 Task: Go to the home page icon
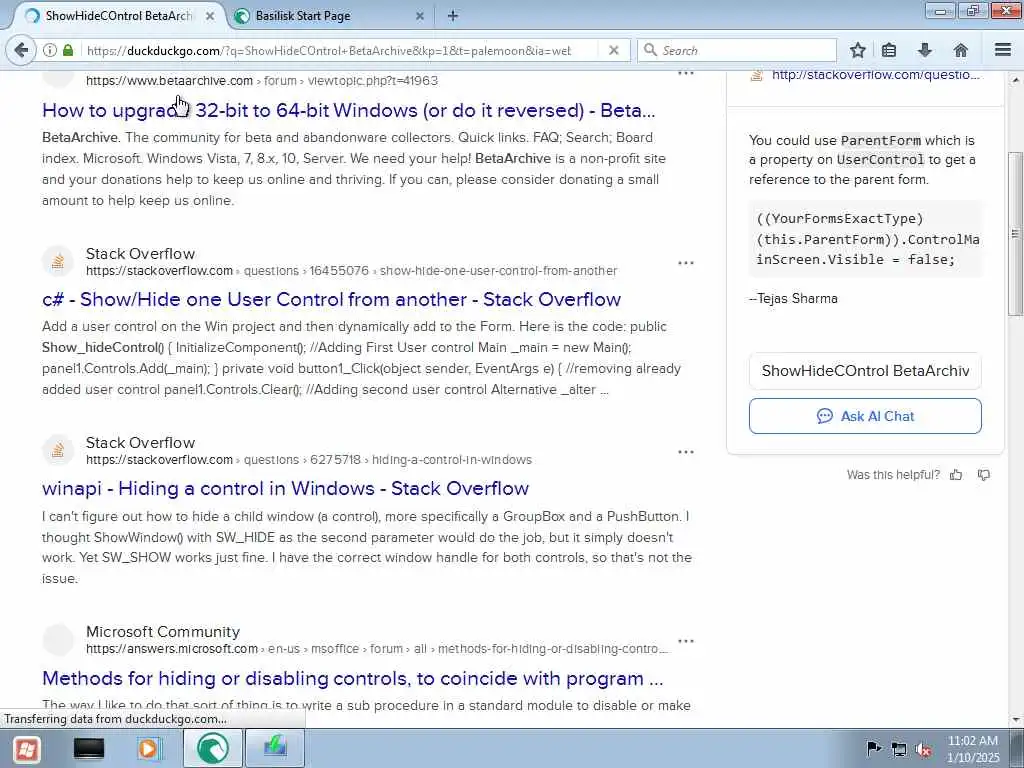960,50
